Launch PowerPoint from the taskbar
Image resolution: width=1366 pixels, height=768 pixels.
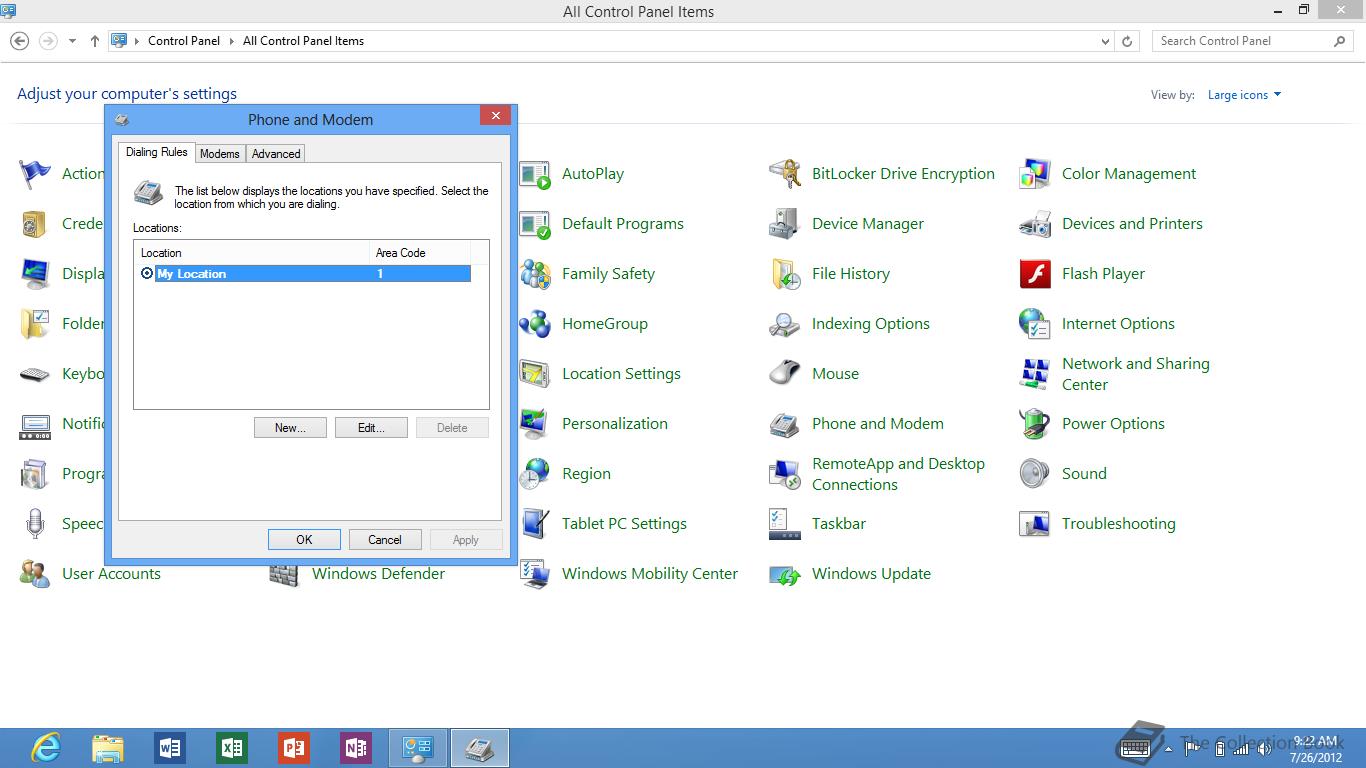[x=294, y=748]
